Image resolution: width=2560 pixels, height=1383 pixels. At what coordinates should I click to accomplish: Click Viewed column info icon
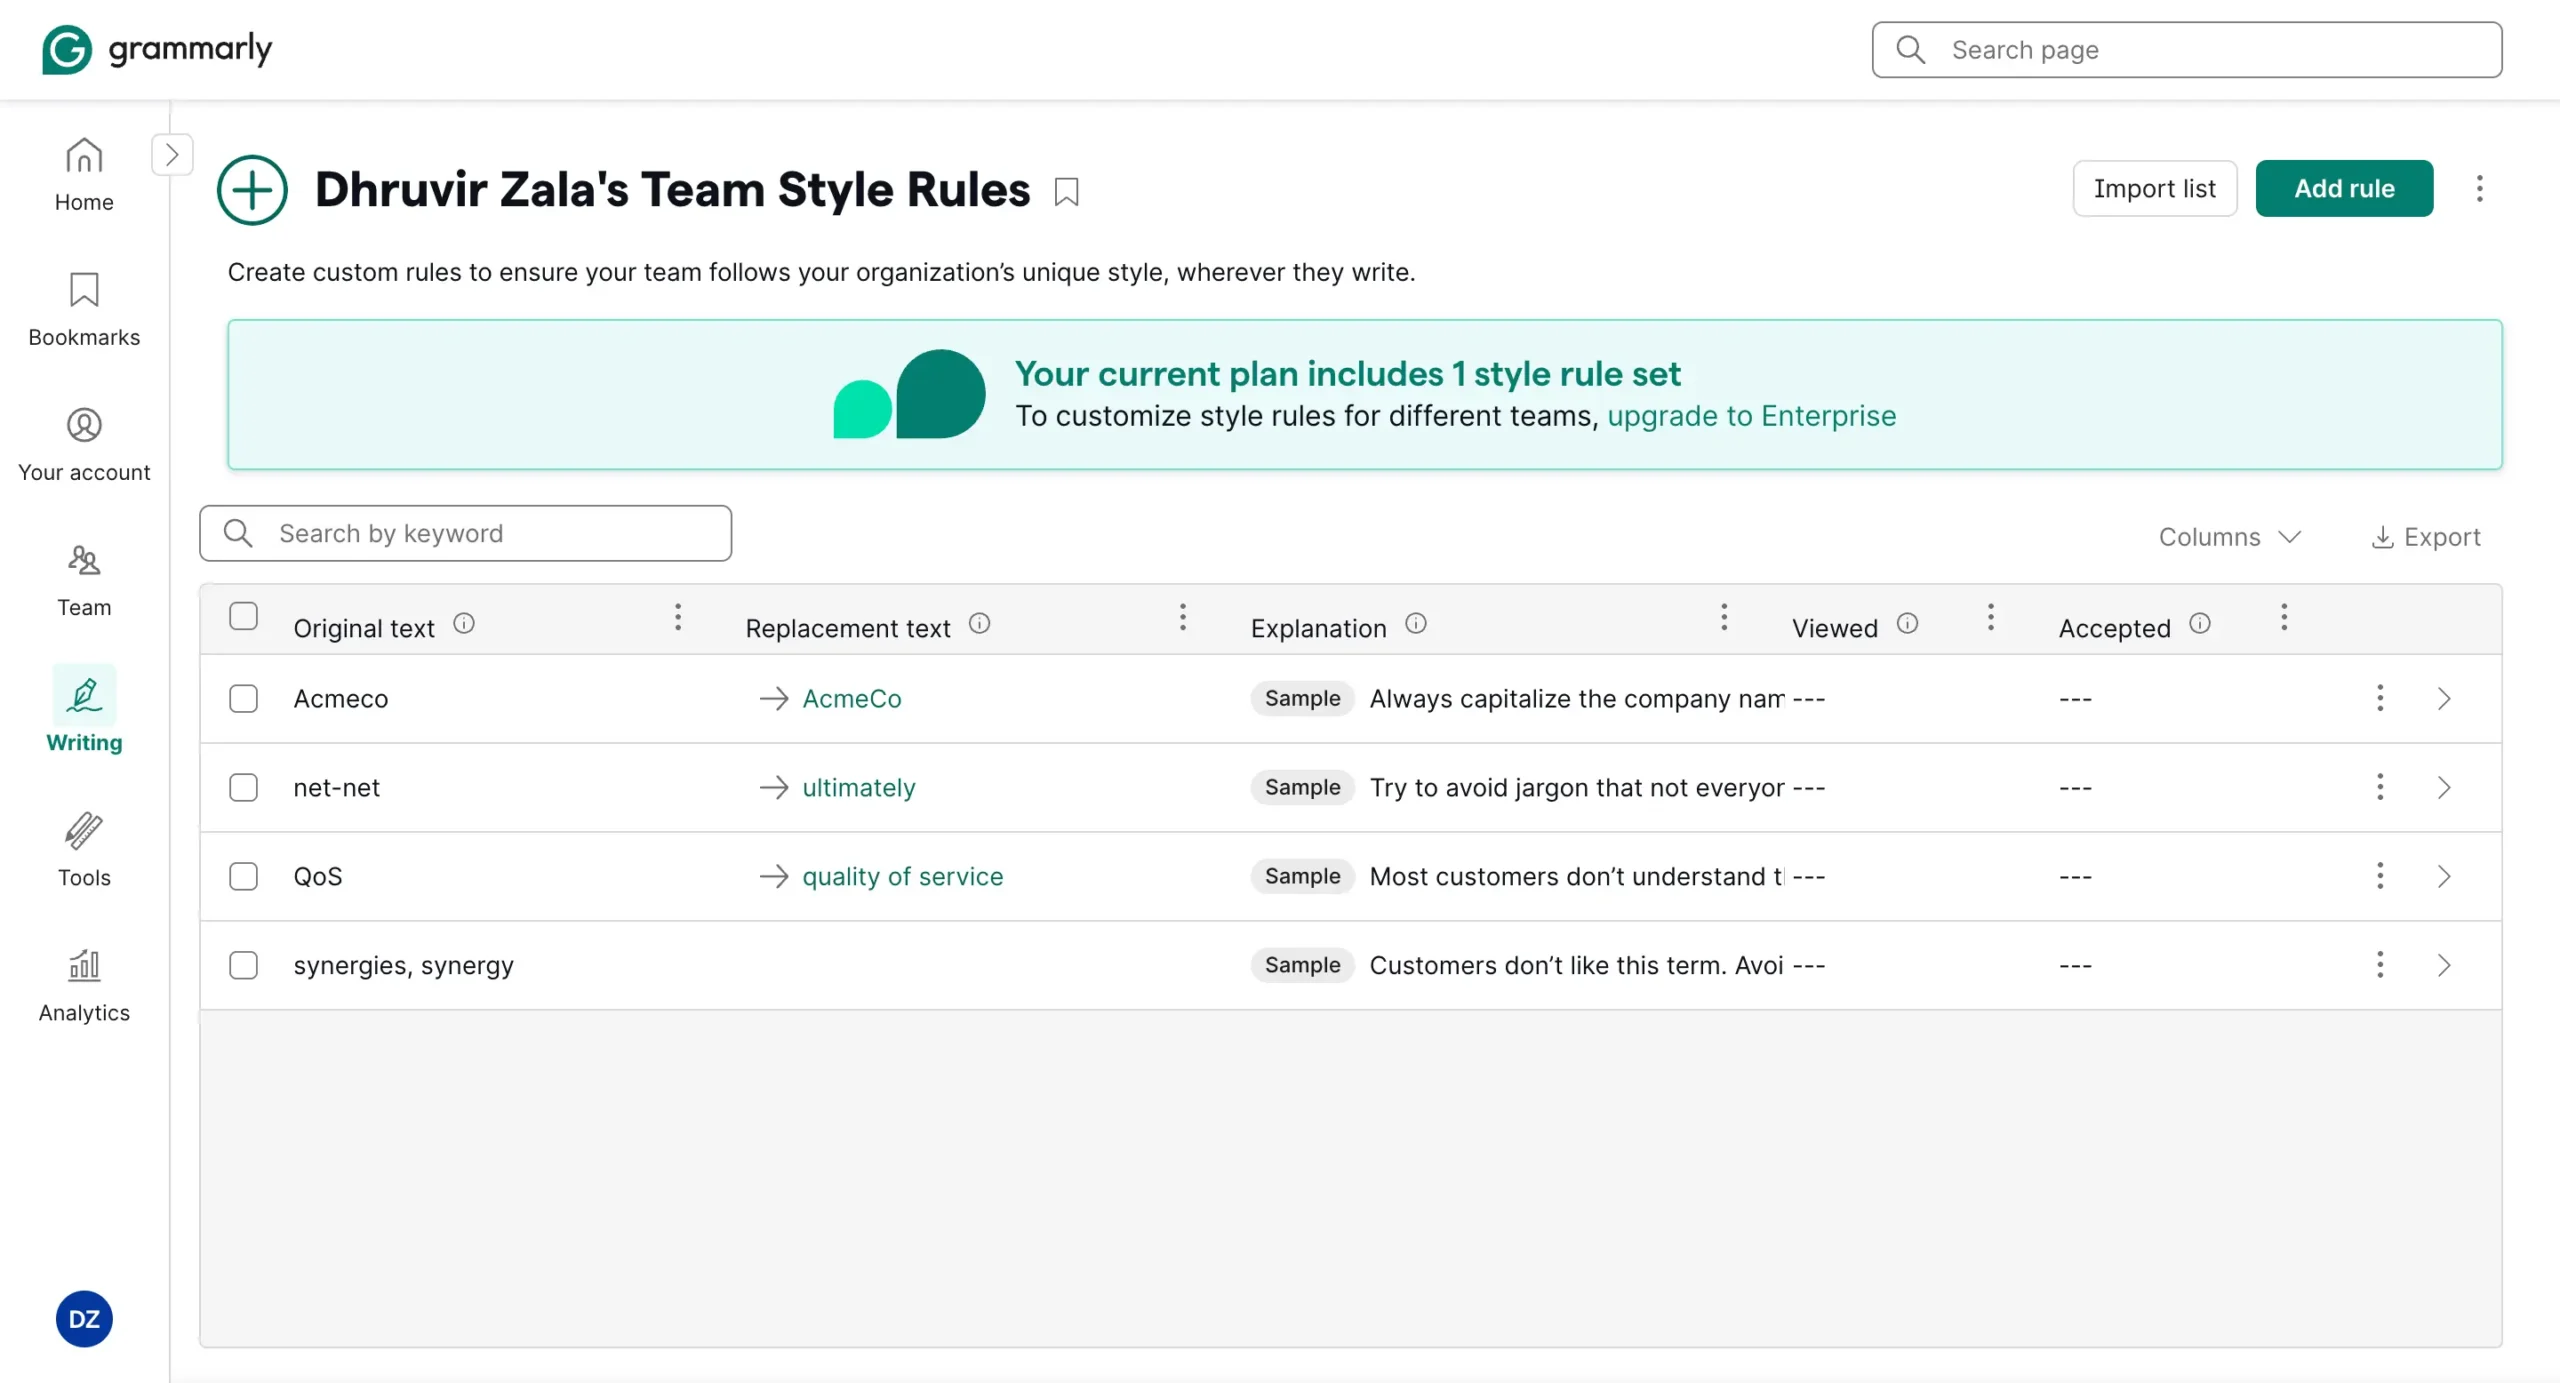tap(1908, 623)
